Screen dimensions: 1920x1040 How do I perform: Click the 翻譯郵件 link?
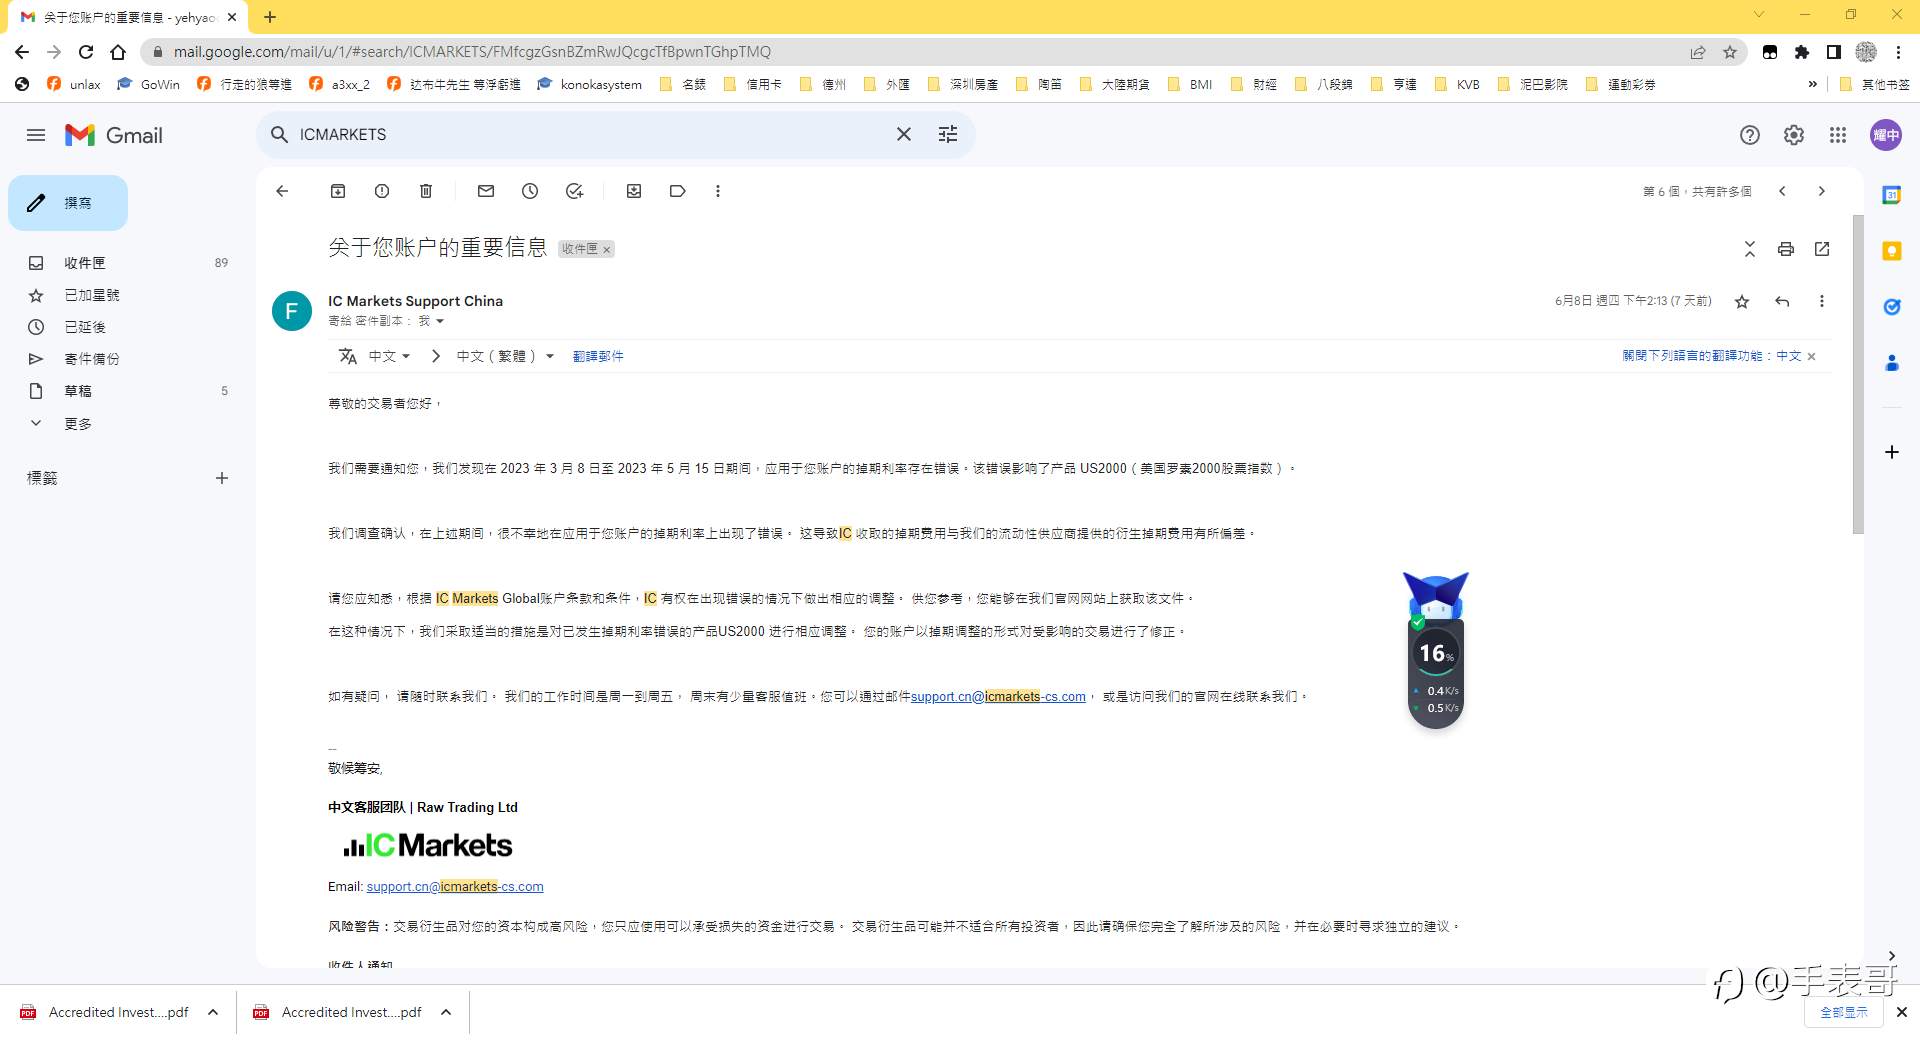tap(598, 356)
